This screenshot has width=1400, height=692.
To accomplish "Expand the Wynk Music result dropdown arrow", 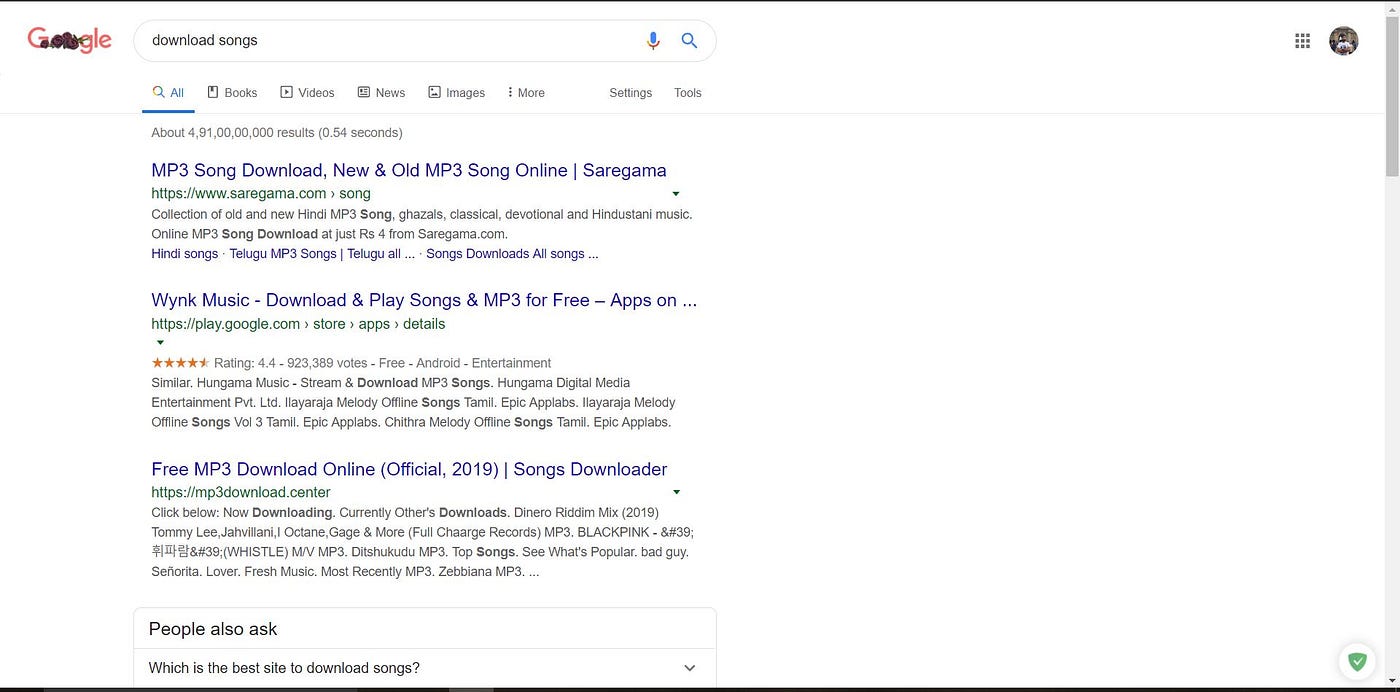I will tap(160, 342).
